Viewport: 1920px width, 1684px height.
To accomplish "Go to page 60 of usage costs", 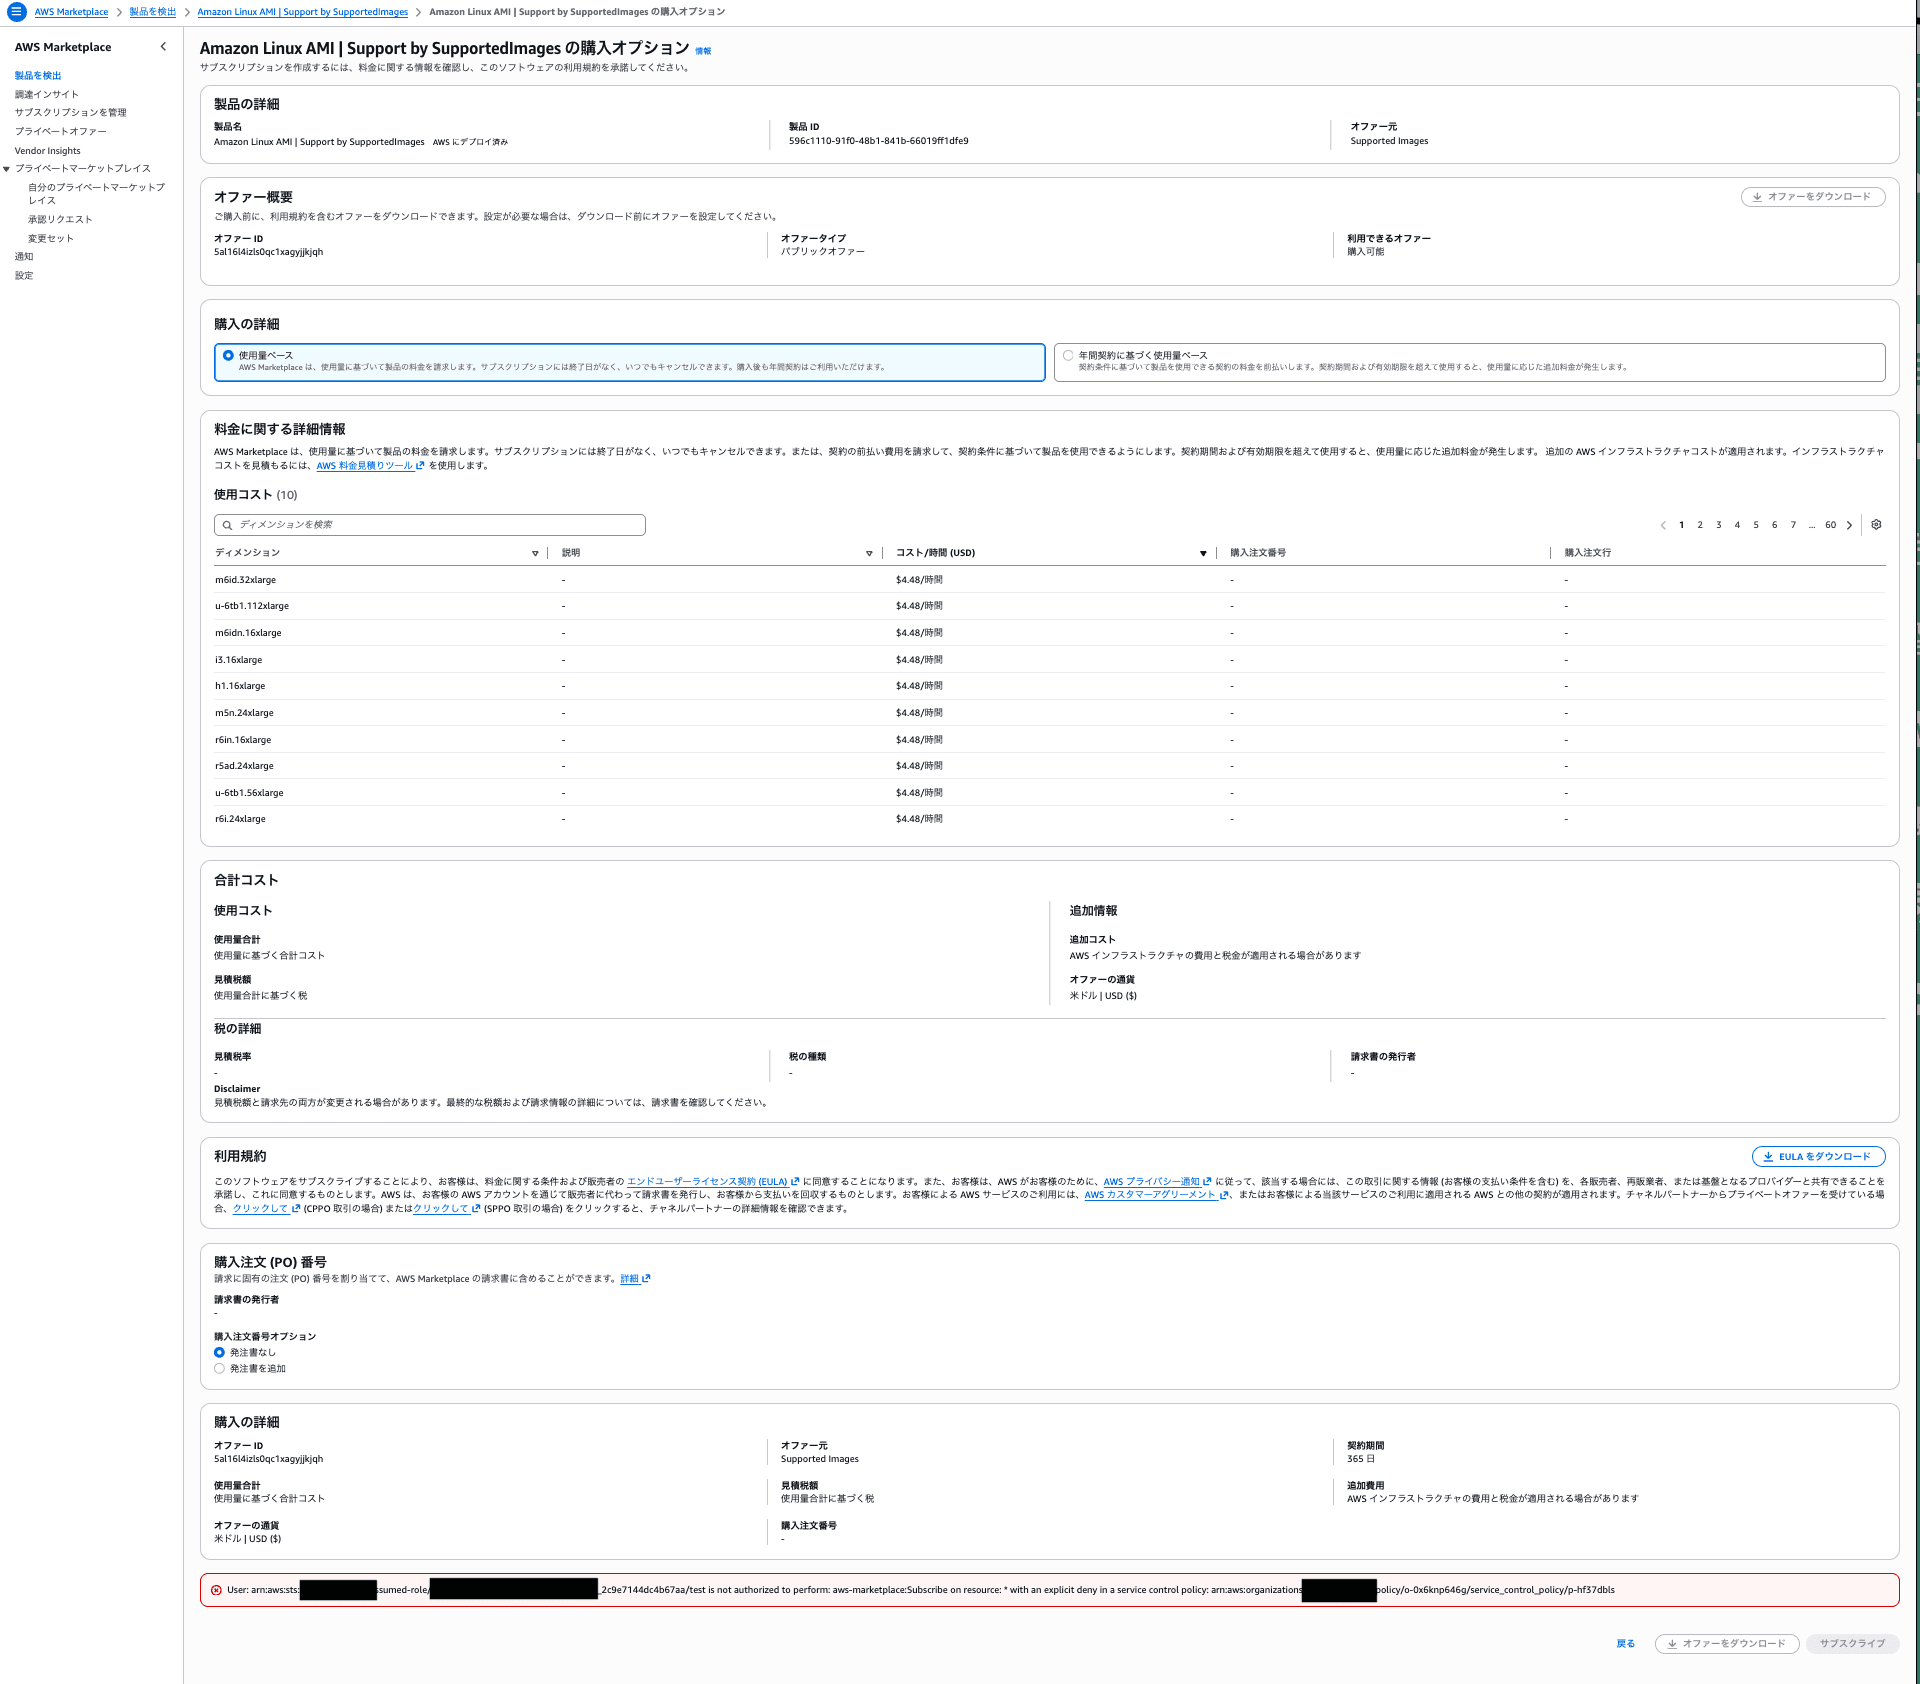I will 1830,525.
